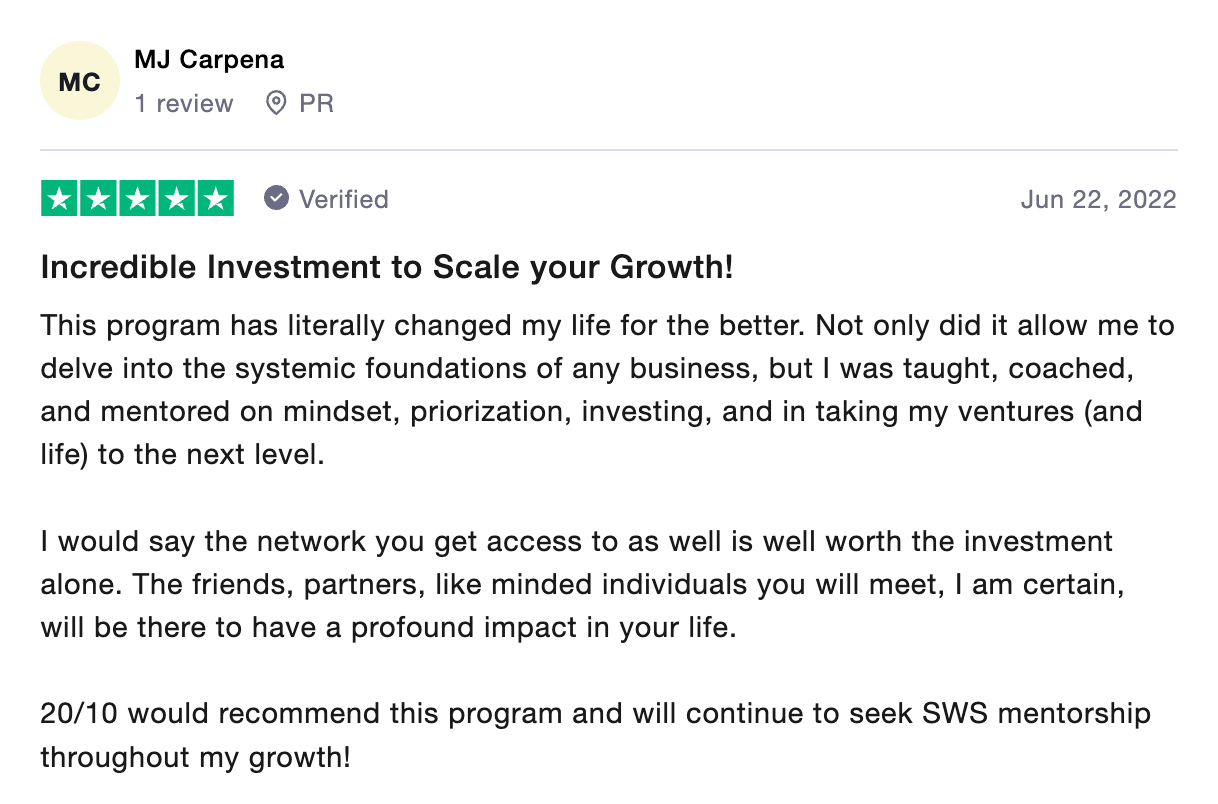Click the paragraph starting 'I would say the network'
This screenshot has width=1218, height=804.
click(580, 586)
